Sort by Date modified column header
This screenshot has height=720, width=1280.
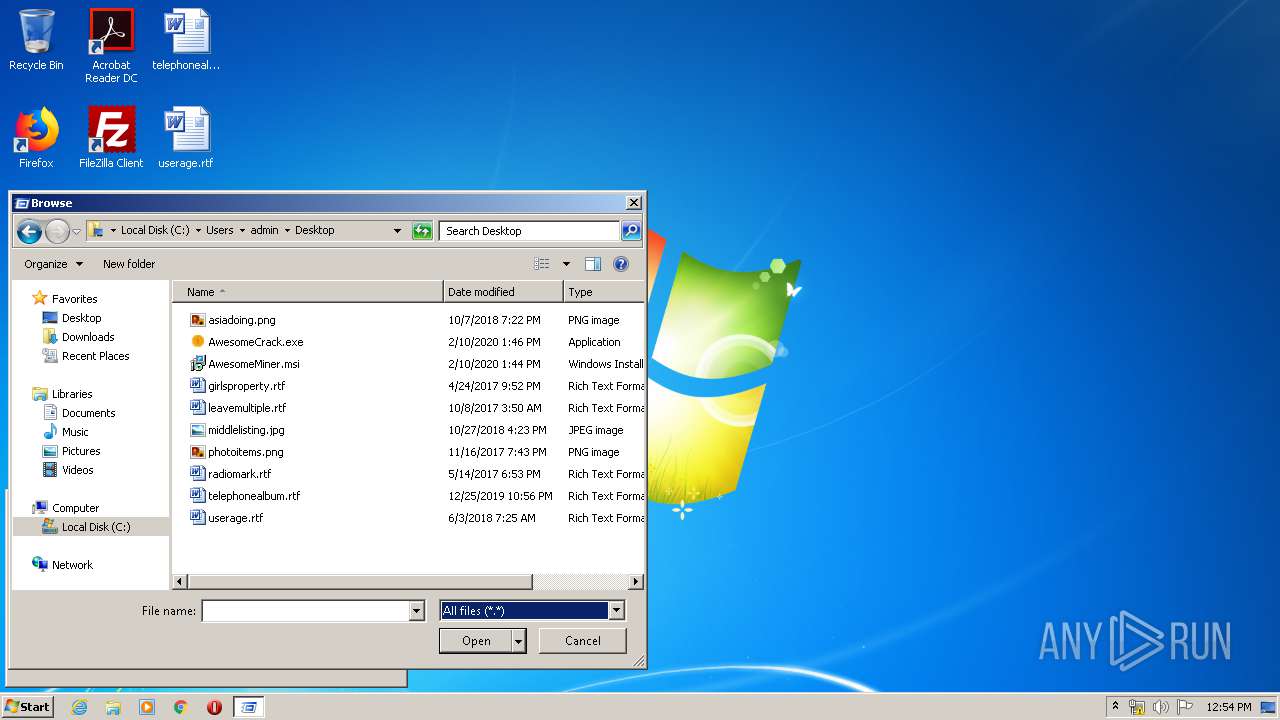tap(503, 292)
